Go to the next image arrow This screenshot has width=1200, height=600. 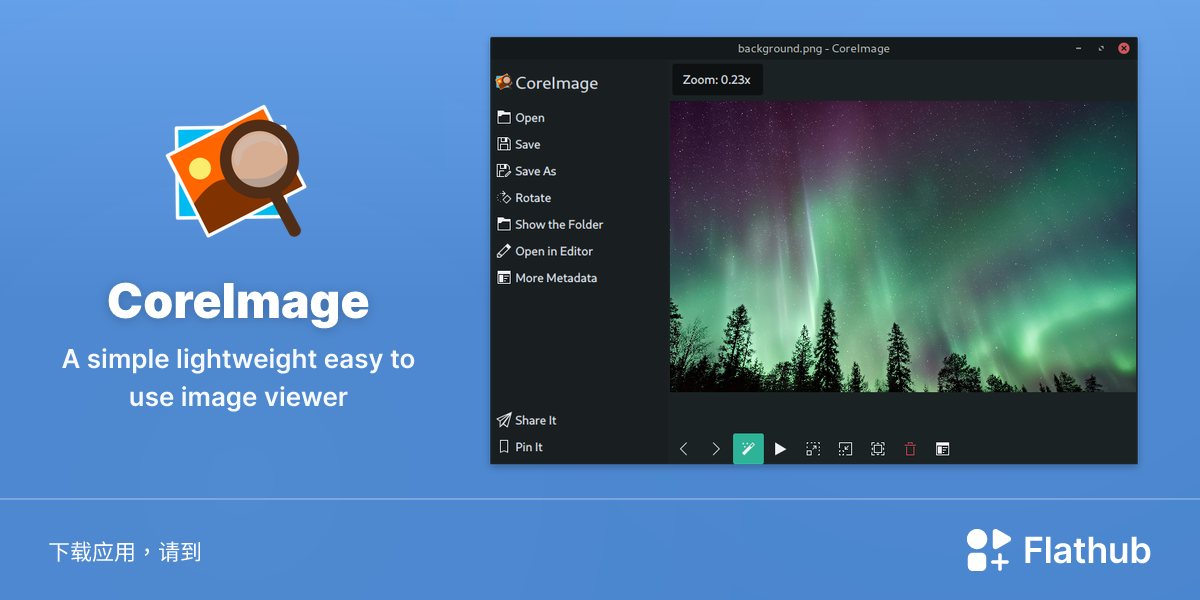tap(716, 449)
